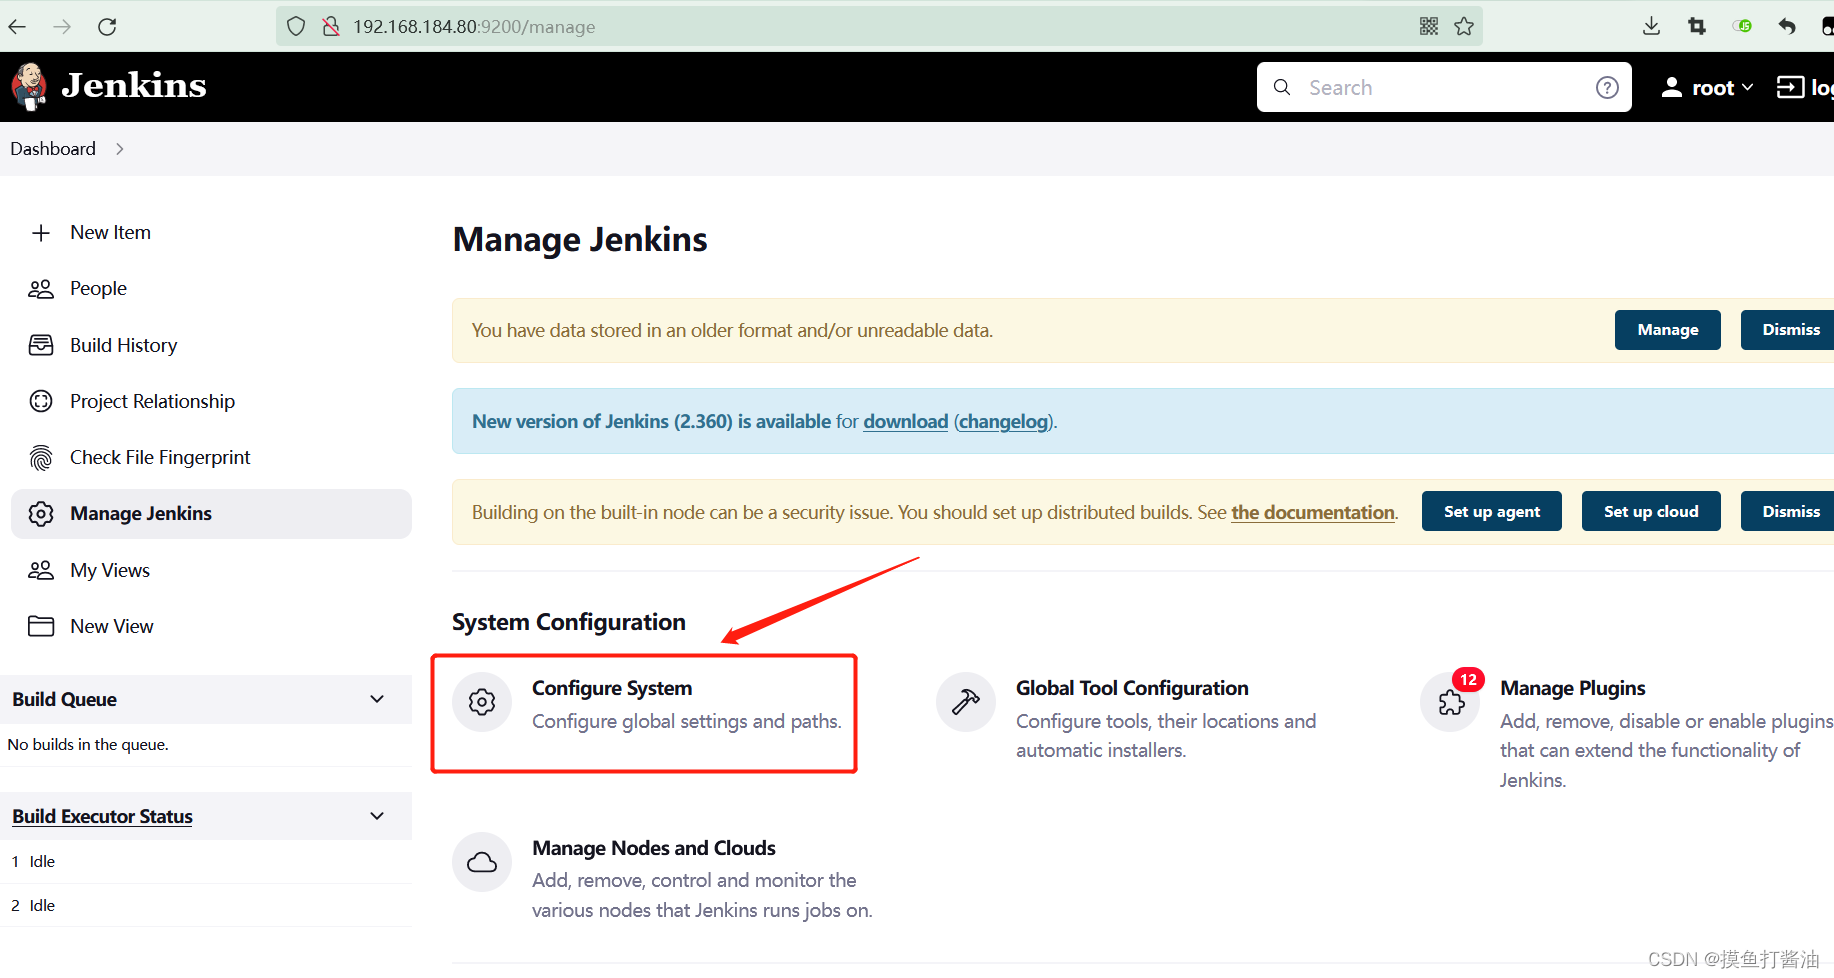Image resolution: width=1834 pixels, height=978 pixels.
Task: Click the Jenkins title text in header
Action: [134, 86]
